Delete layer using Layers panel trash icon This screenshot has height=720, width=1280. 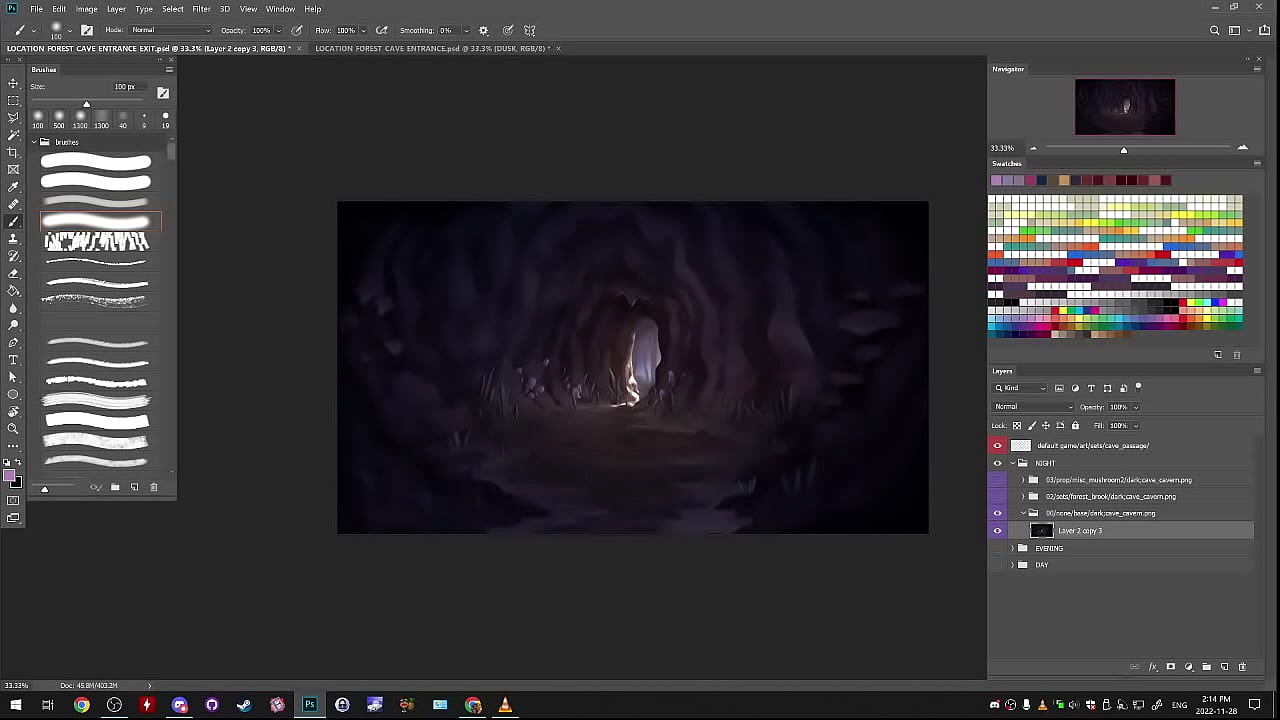pos(1242,667)
